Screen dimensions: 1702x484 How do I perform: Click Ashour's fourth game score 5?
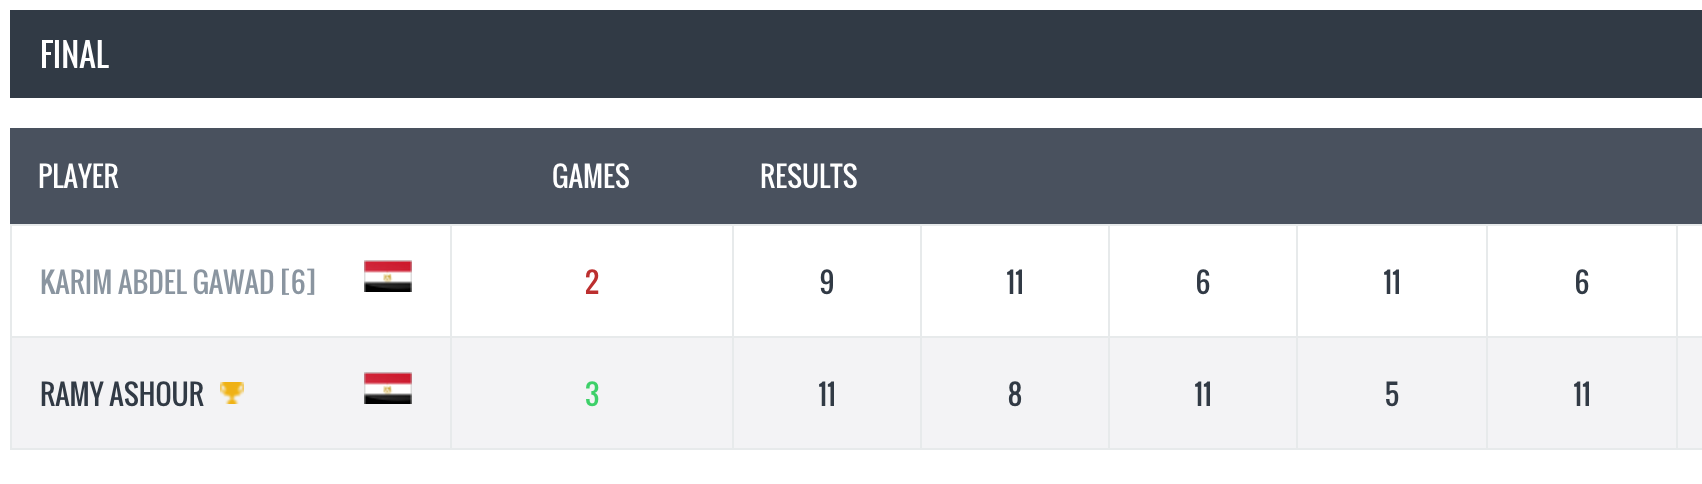point(1392,394)
